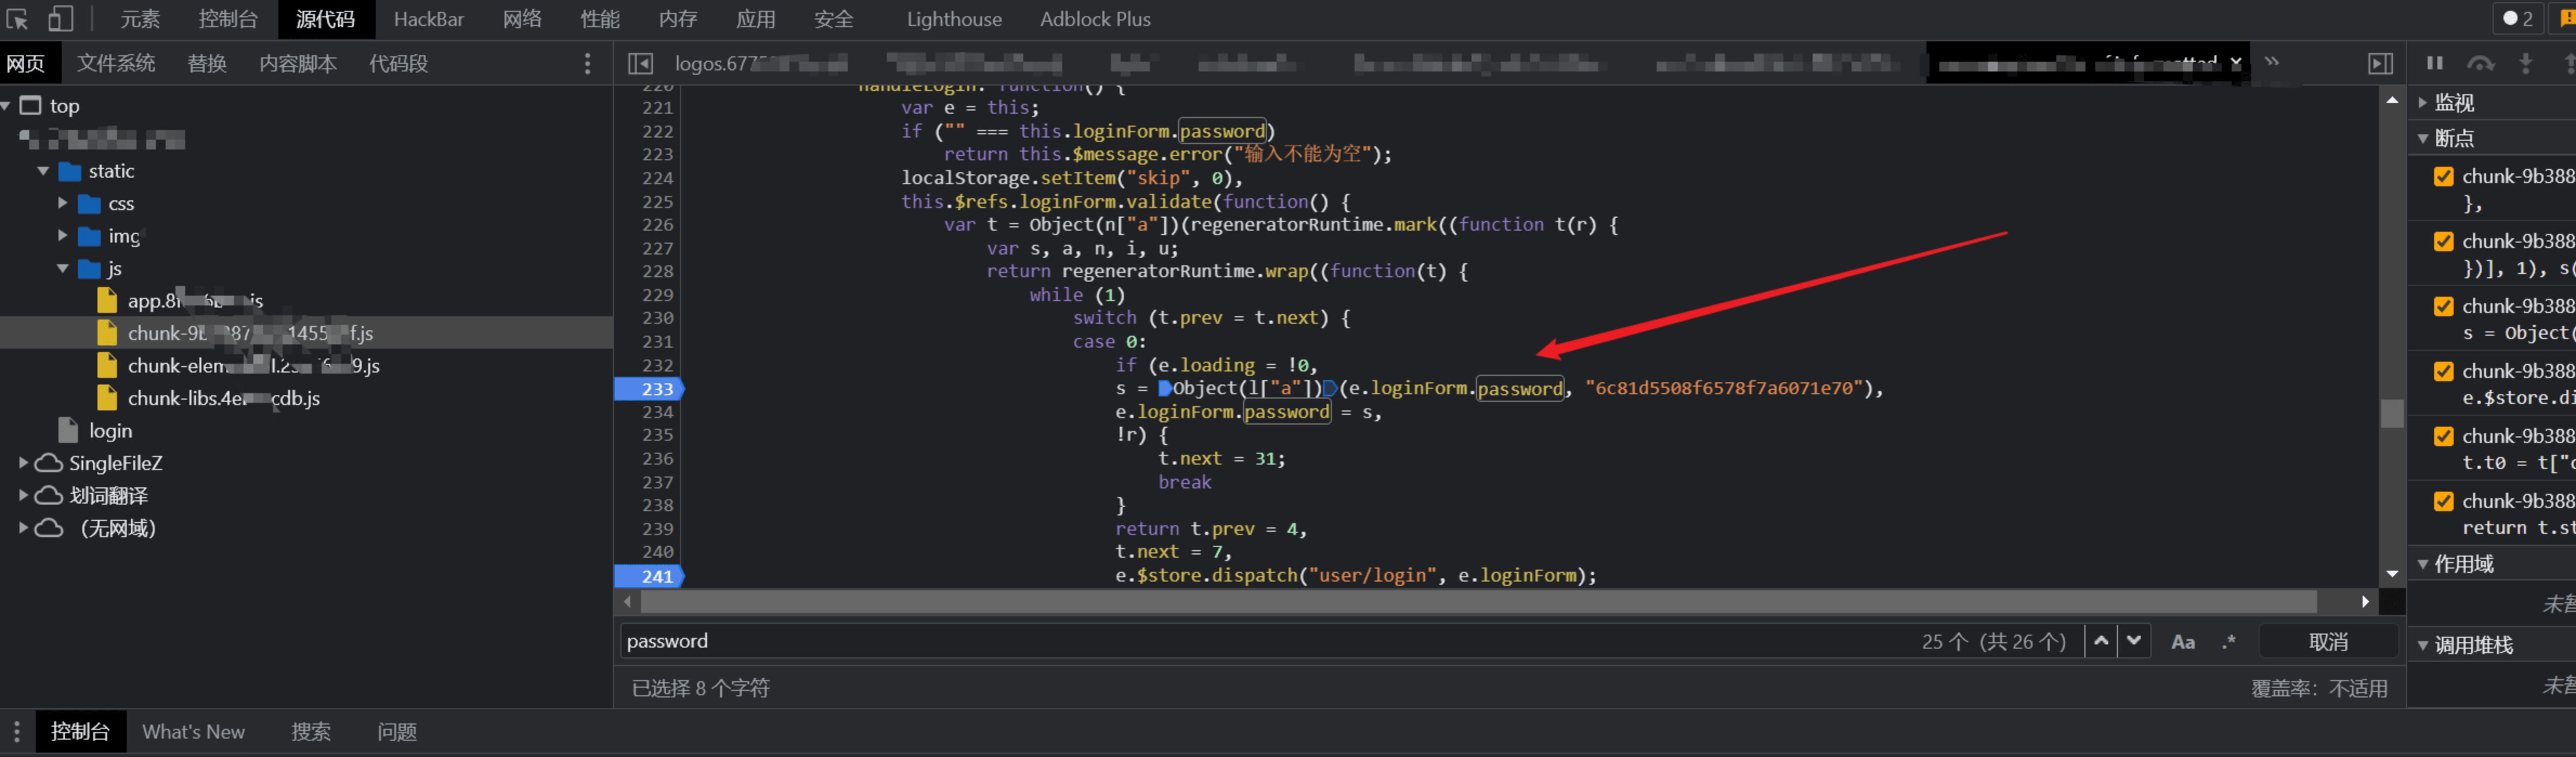The image size is (2576, 757).
Task: Click the pause script execution icon
Action: click(x=2434, y=63)
